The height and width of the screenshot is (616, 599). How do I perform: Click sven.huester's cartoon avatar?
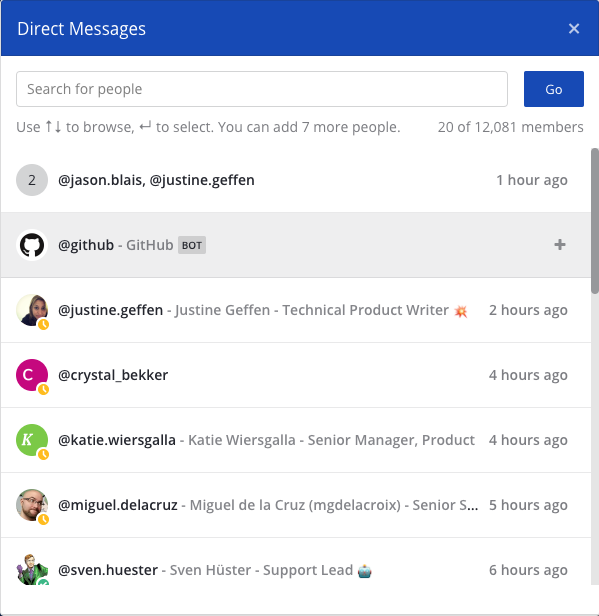coord(32,570)
